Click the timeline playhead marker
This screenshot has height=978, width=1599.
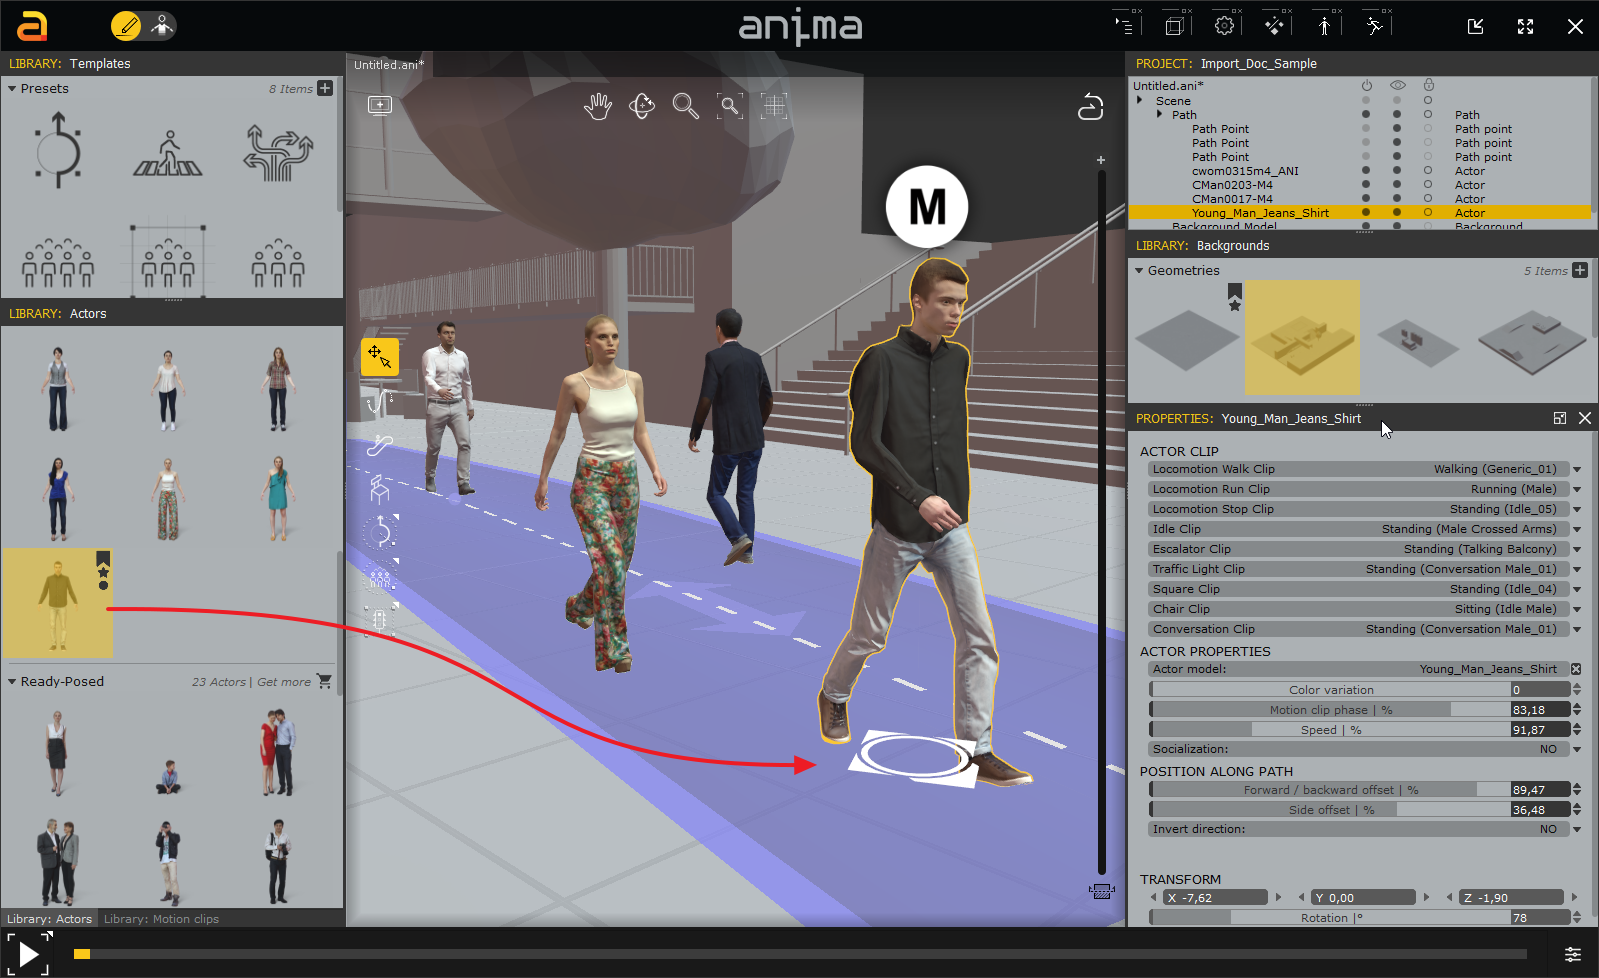pos(82,954)
